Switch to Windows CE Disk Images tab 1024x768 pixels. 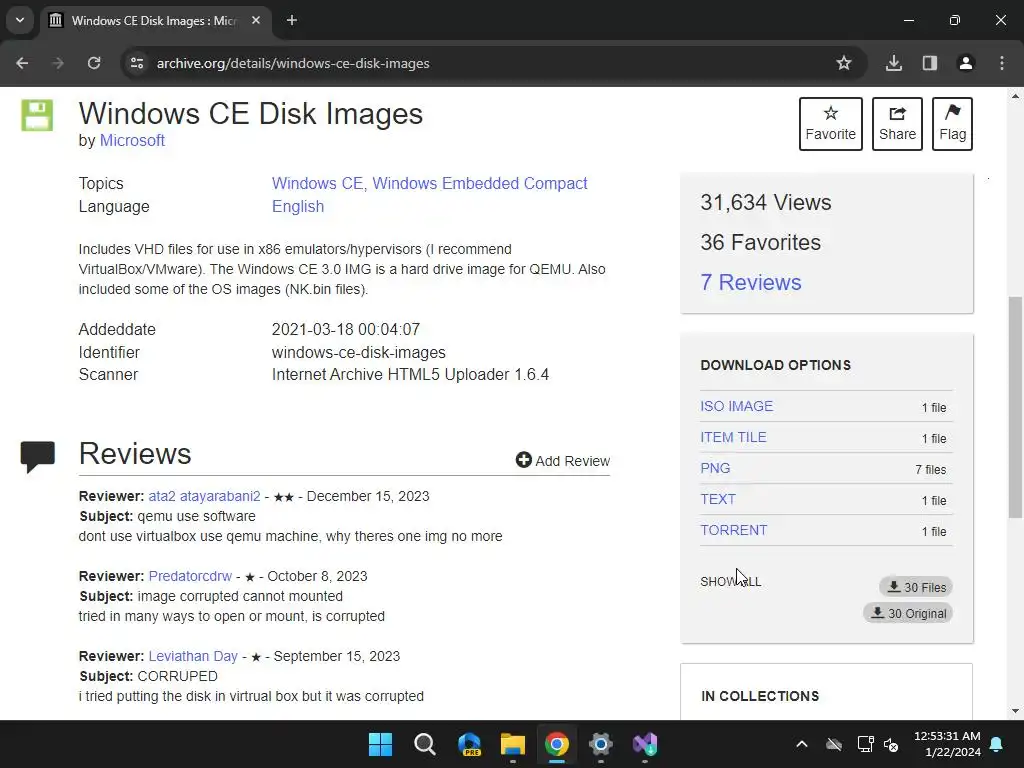(155, 20)
